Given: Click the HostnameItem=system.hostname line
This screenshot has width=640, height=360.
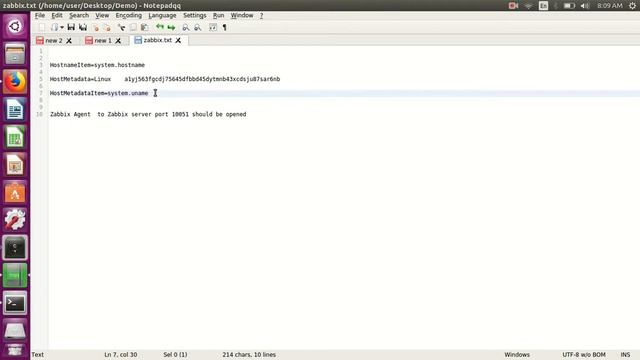Looking at the screenshot, I should point(97,65).
